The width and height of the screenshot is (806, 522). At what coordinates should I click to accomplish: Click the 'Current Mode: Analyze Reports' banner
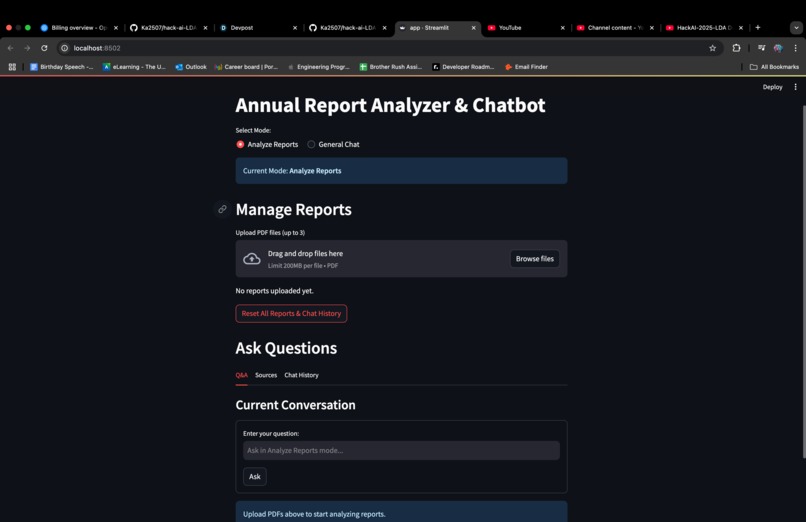pyautogui.click(x=401, y=171)
